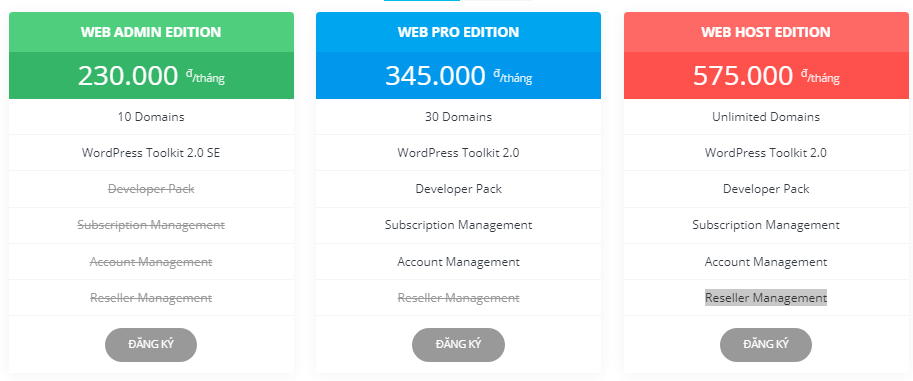The width and height of the screenshot is (913, 381).
Task: Select the WEB PRO EDITION blue header
Action: (458, 32)
